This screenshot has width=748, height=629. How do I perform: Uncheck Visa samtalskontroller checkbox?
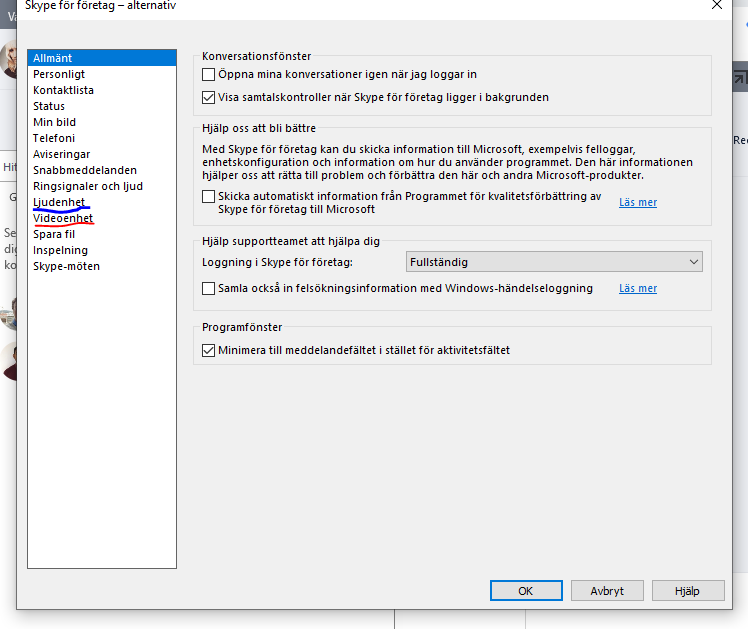(208, 97)
